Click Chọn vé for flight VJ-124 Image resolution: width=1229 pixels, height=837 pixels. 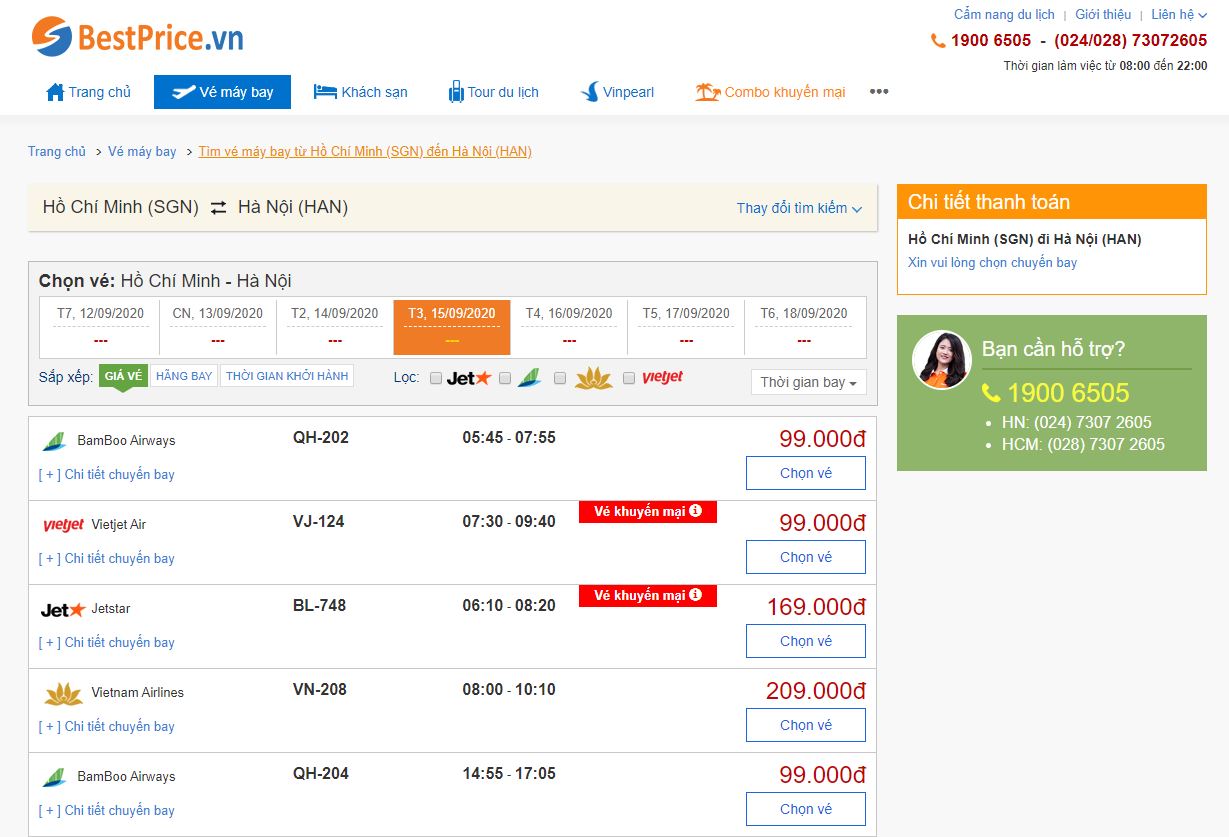pyautogui.click(x=806, y=557)
